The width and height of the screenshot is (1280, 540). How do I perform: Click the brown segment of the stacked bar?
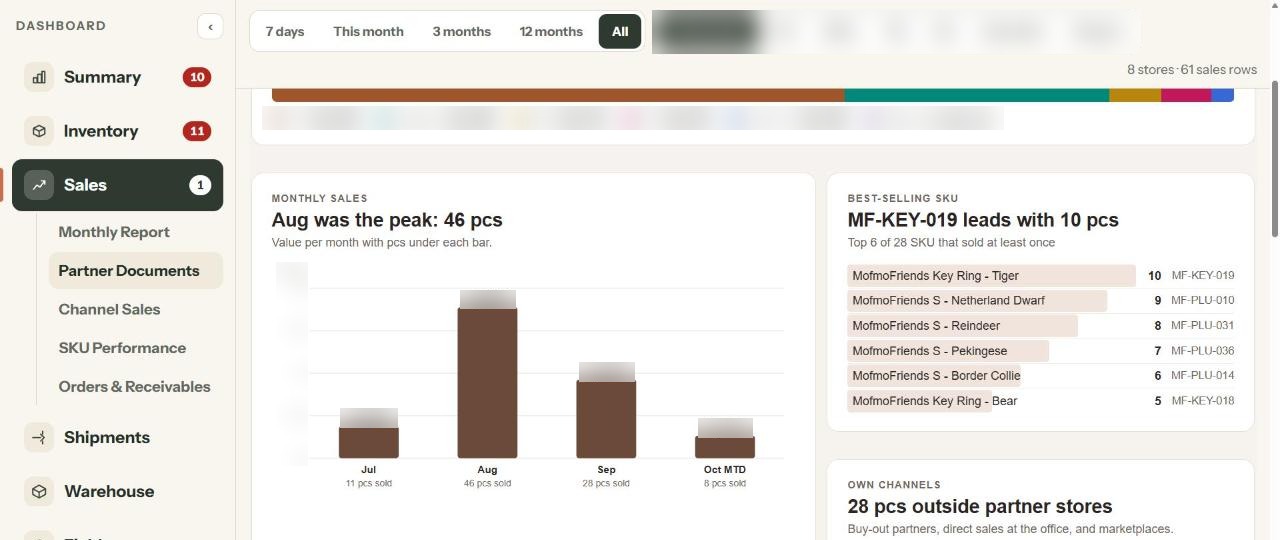558,95
